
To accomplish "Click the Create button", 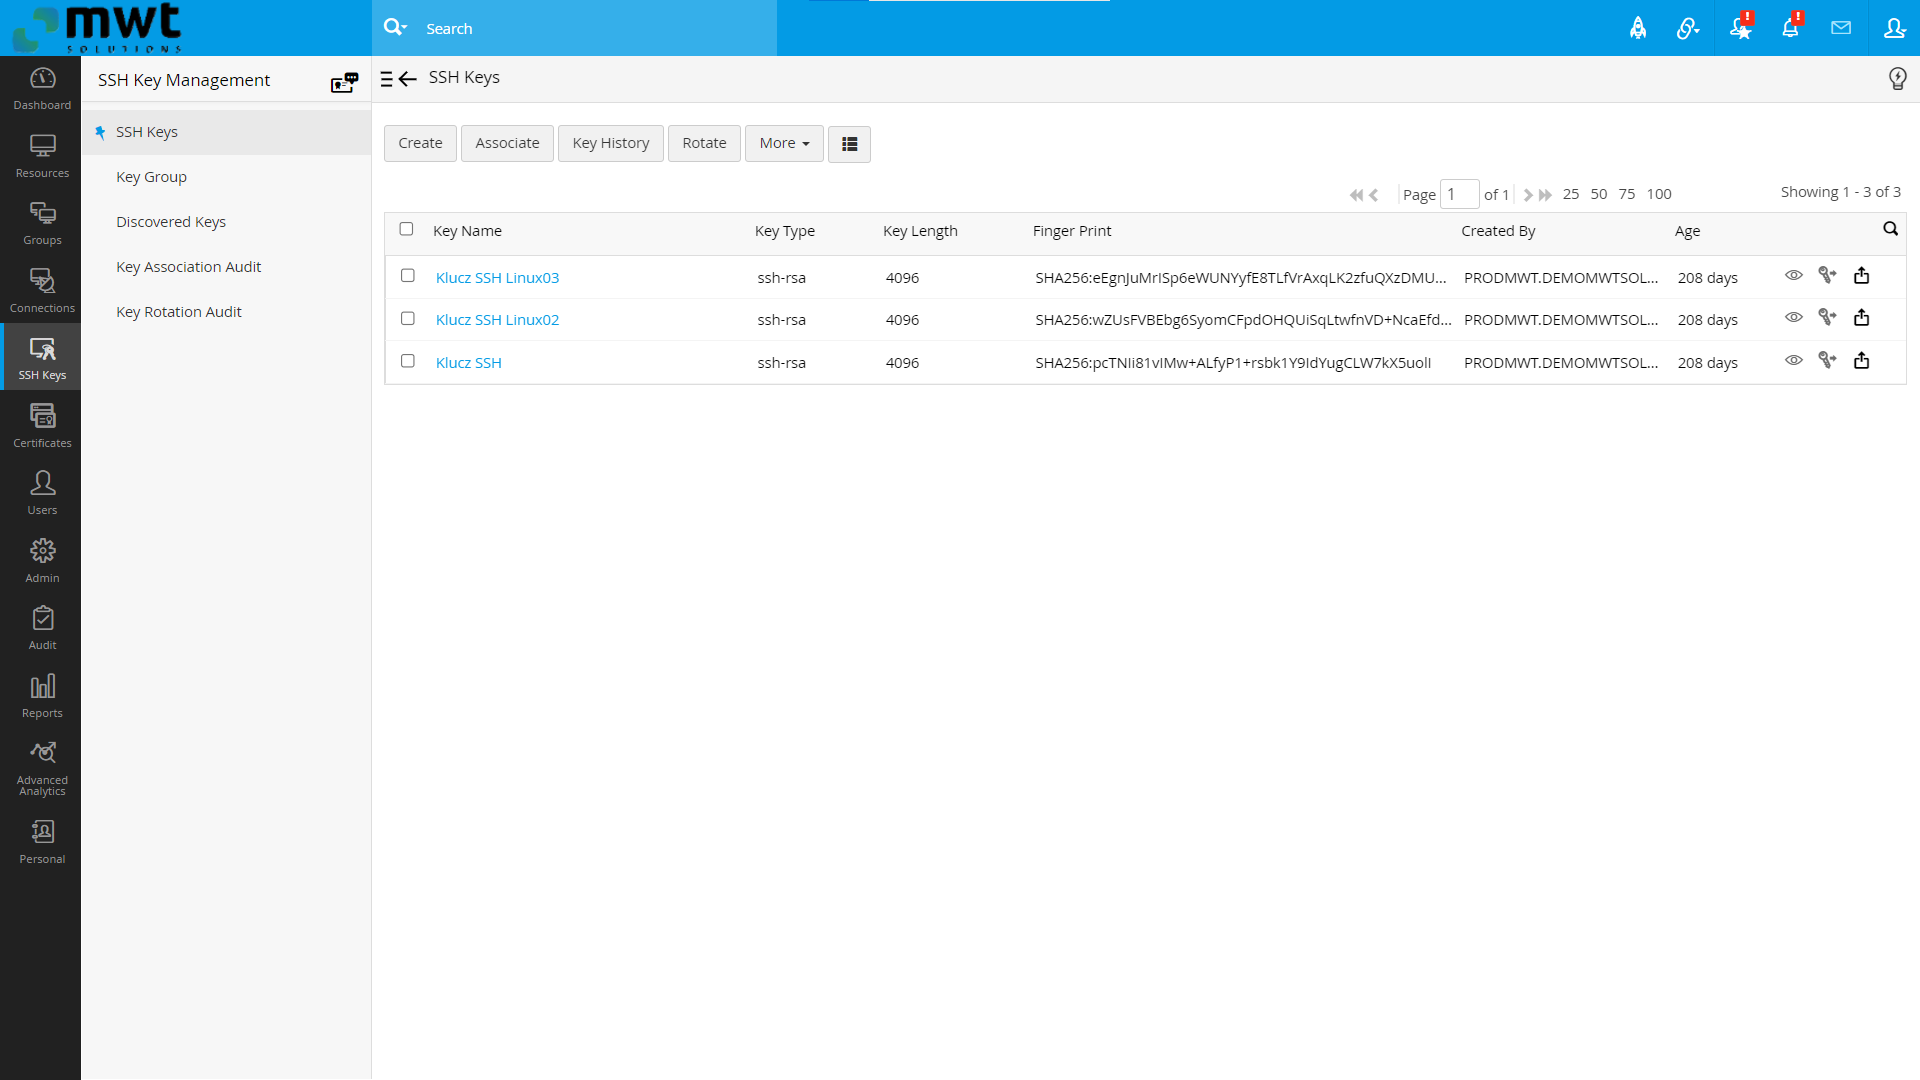I will point(419,143).
